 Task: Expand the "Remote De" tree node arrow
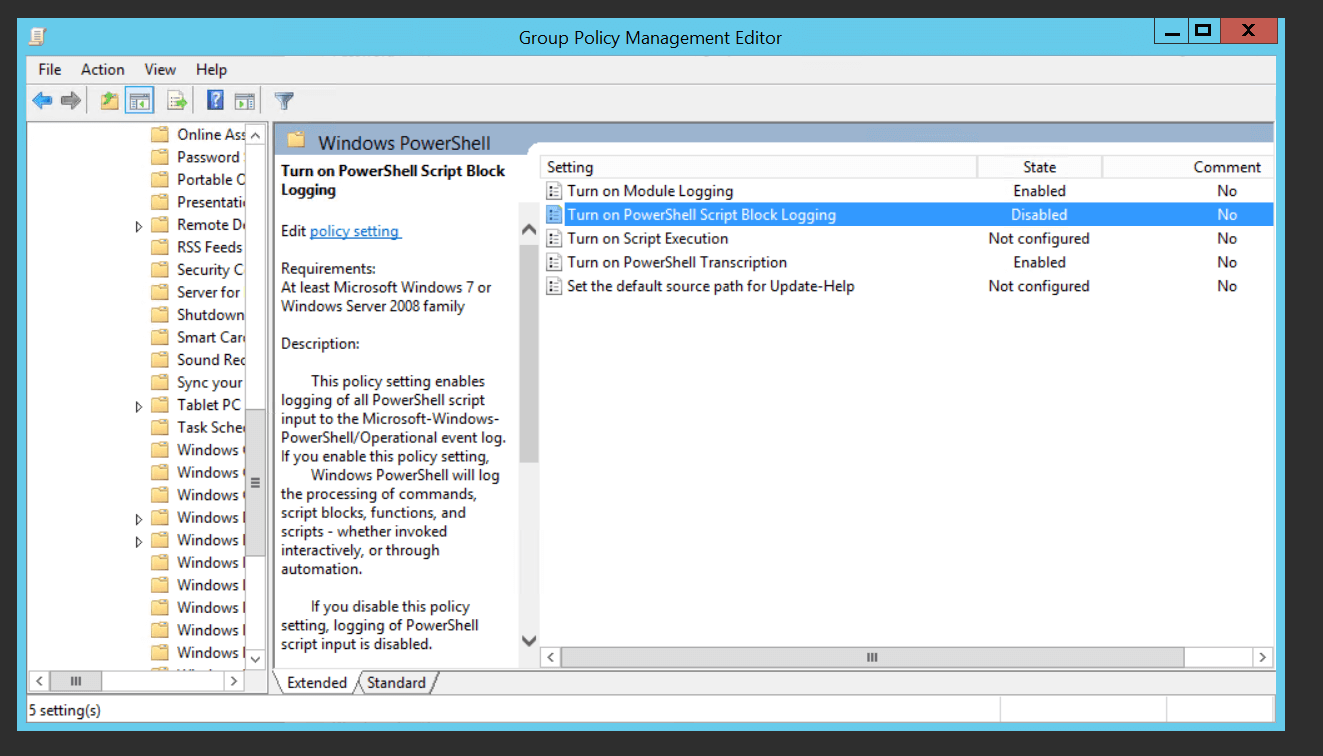[x=139, y=226]
